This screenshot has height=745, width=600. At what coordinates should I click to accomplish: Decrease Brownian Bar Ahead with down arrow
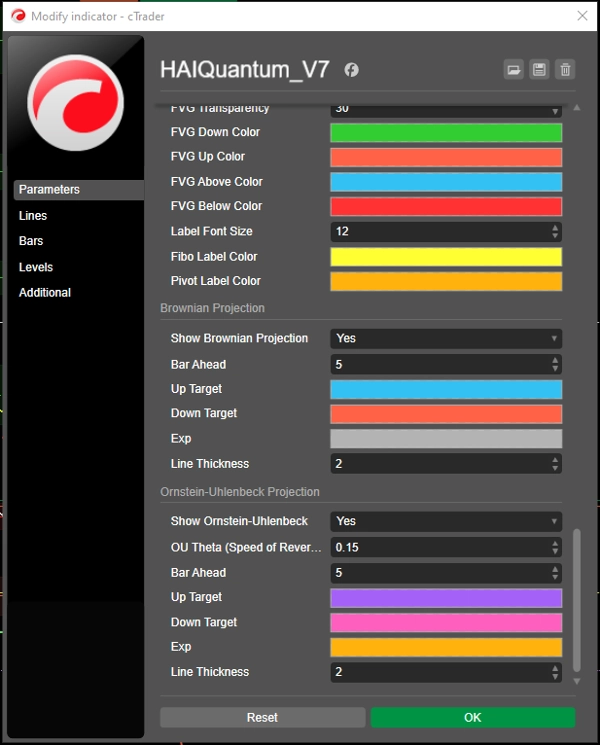(x=555, y=369)
